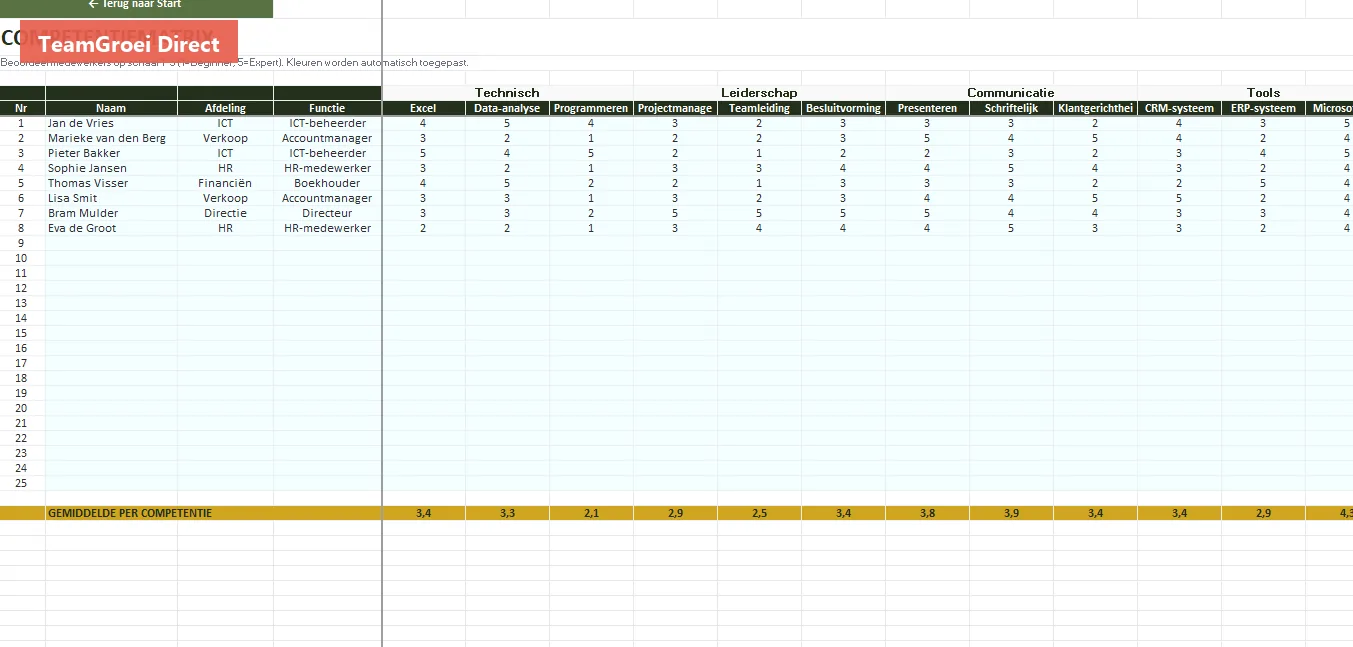Select the 'Functie' column header
Viewport: 1353px width, 647px height.
point(327,108)
